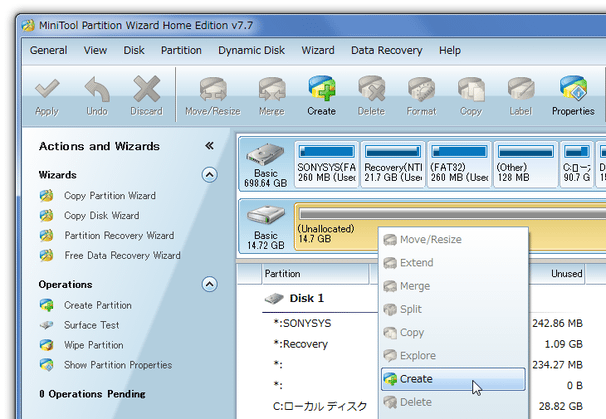Select the Merge toolbar icon
The width and height of the screenshot is (606, 419).
coord(272,90)
